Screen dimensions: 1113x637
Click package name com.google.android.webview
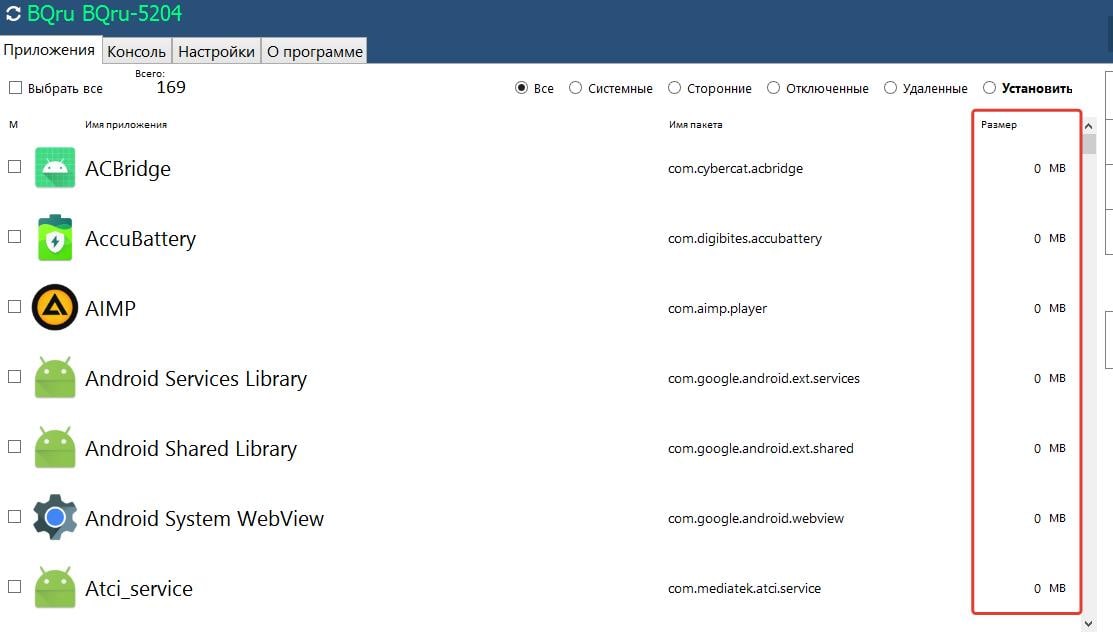(x=755, y=518)
